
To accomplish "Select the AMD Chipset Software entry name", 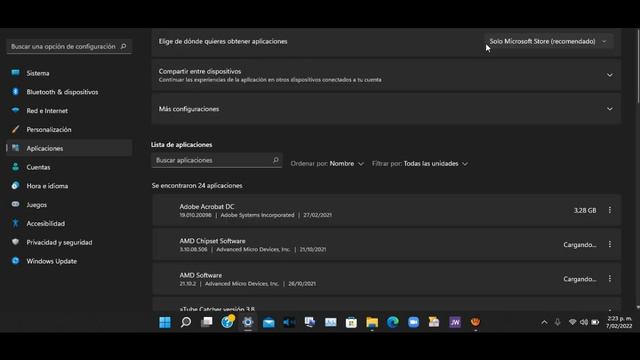I will (x=212, y=241).
